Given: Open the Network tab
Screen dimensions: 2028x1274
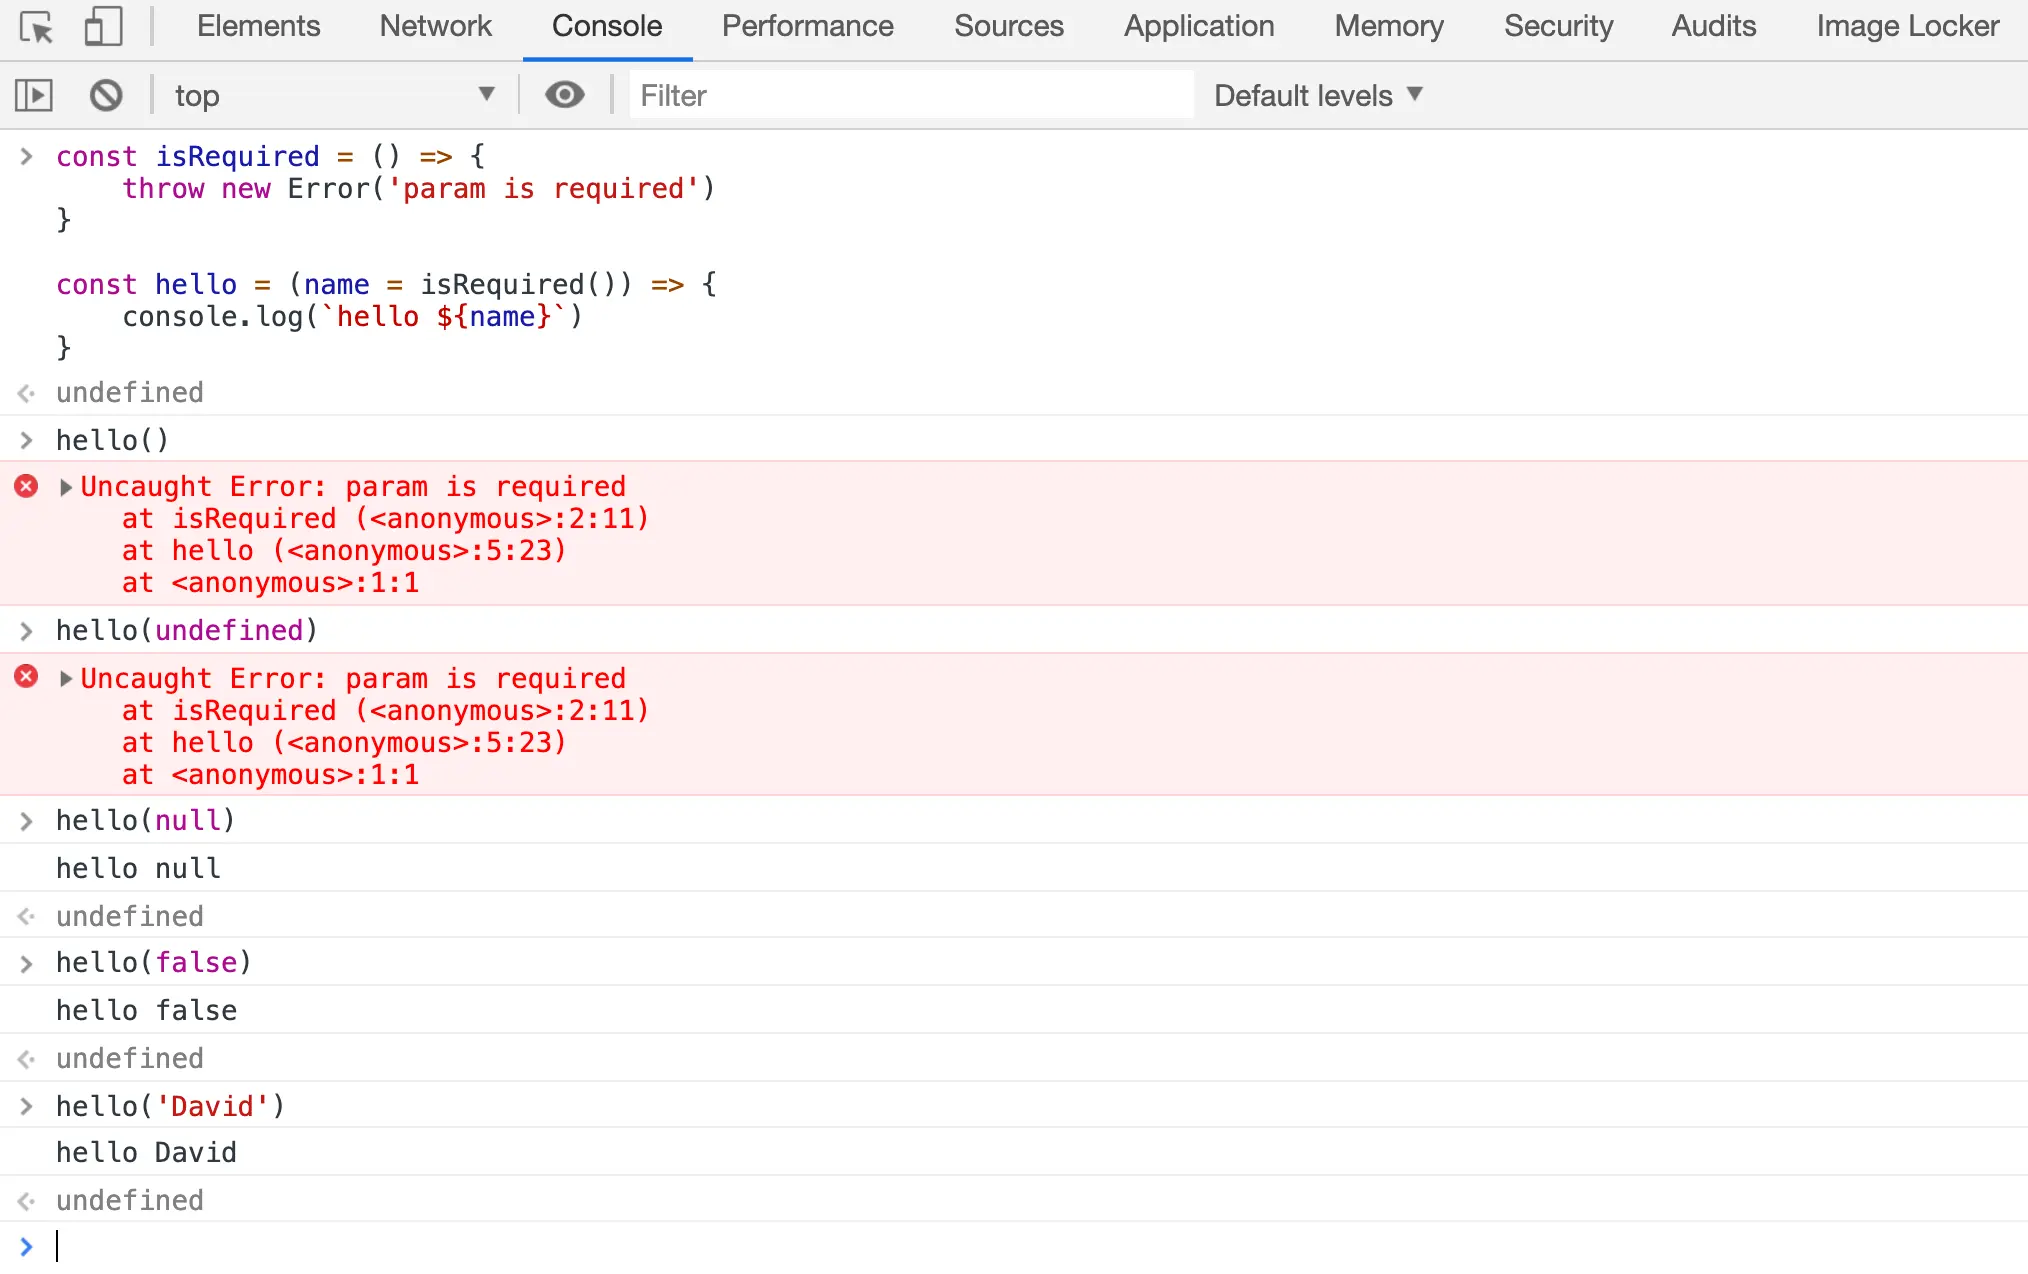Looking at the screenshot, I should pyautogui.click(x=435, y=26).
